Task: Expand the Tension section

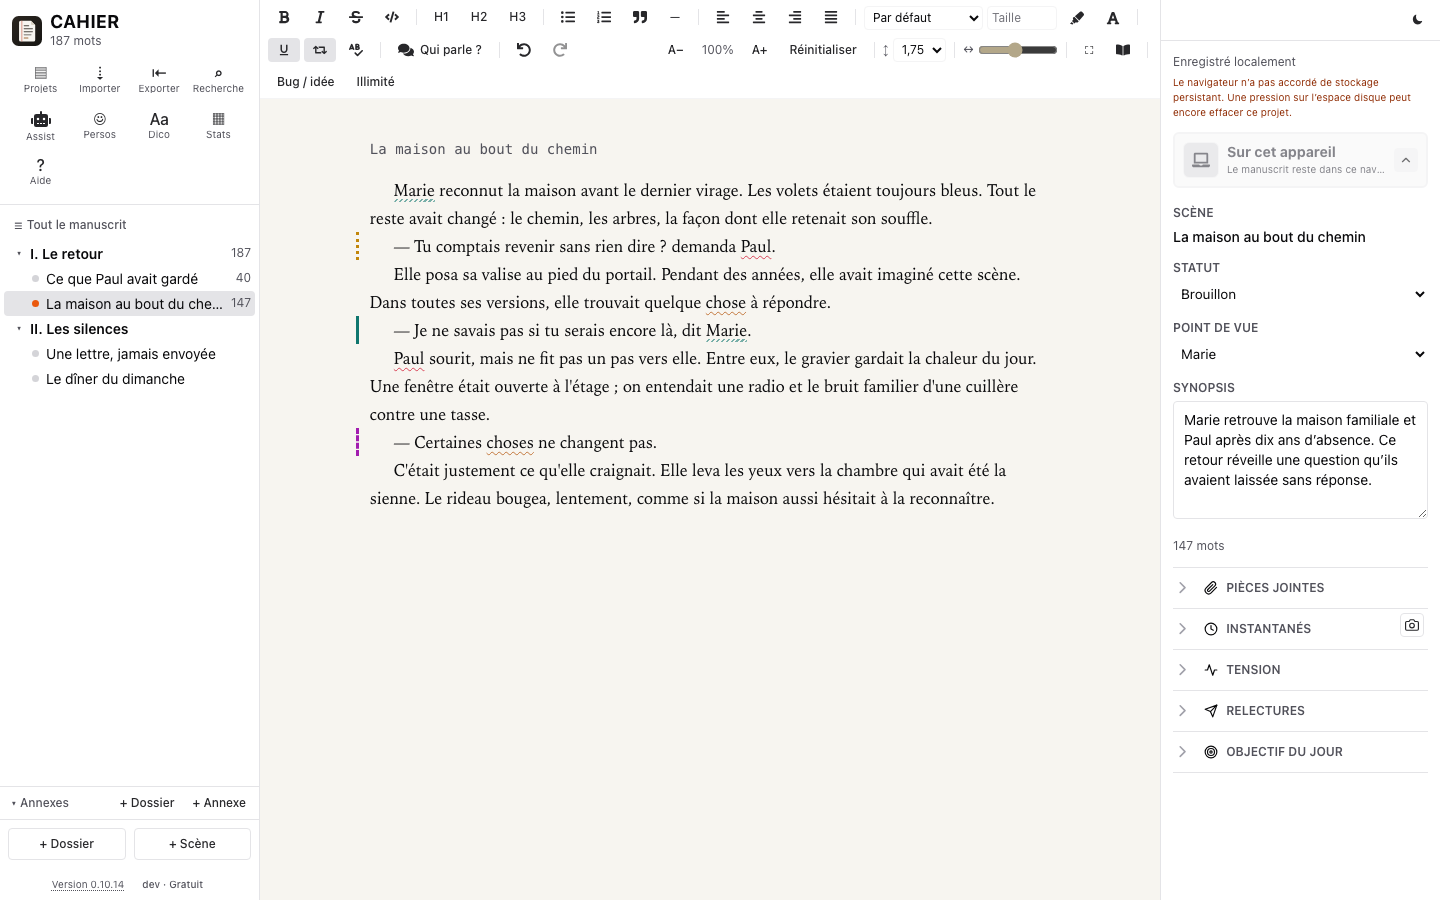Action: (1300, 670)
